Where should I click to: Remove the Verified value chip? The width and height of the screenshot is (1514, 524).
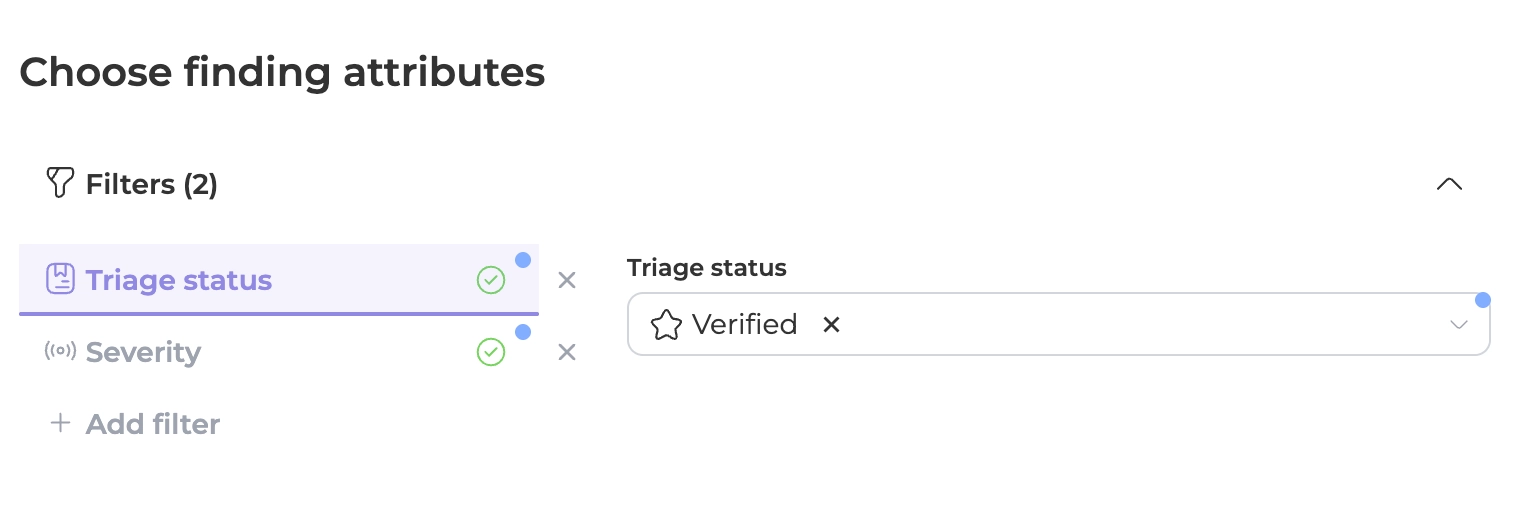pos(831,325)
